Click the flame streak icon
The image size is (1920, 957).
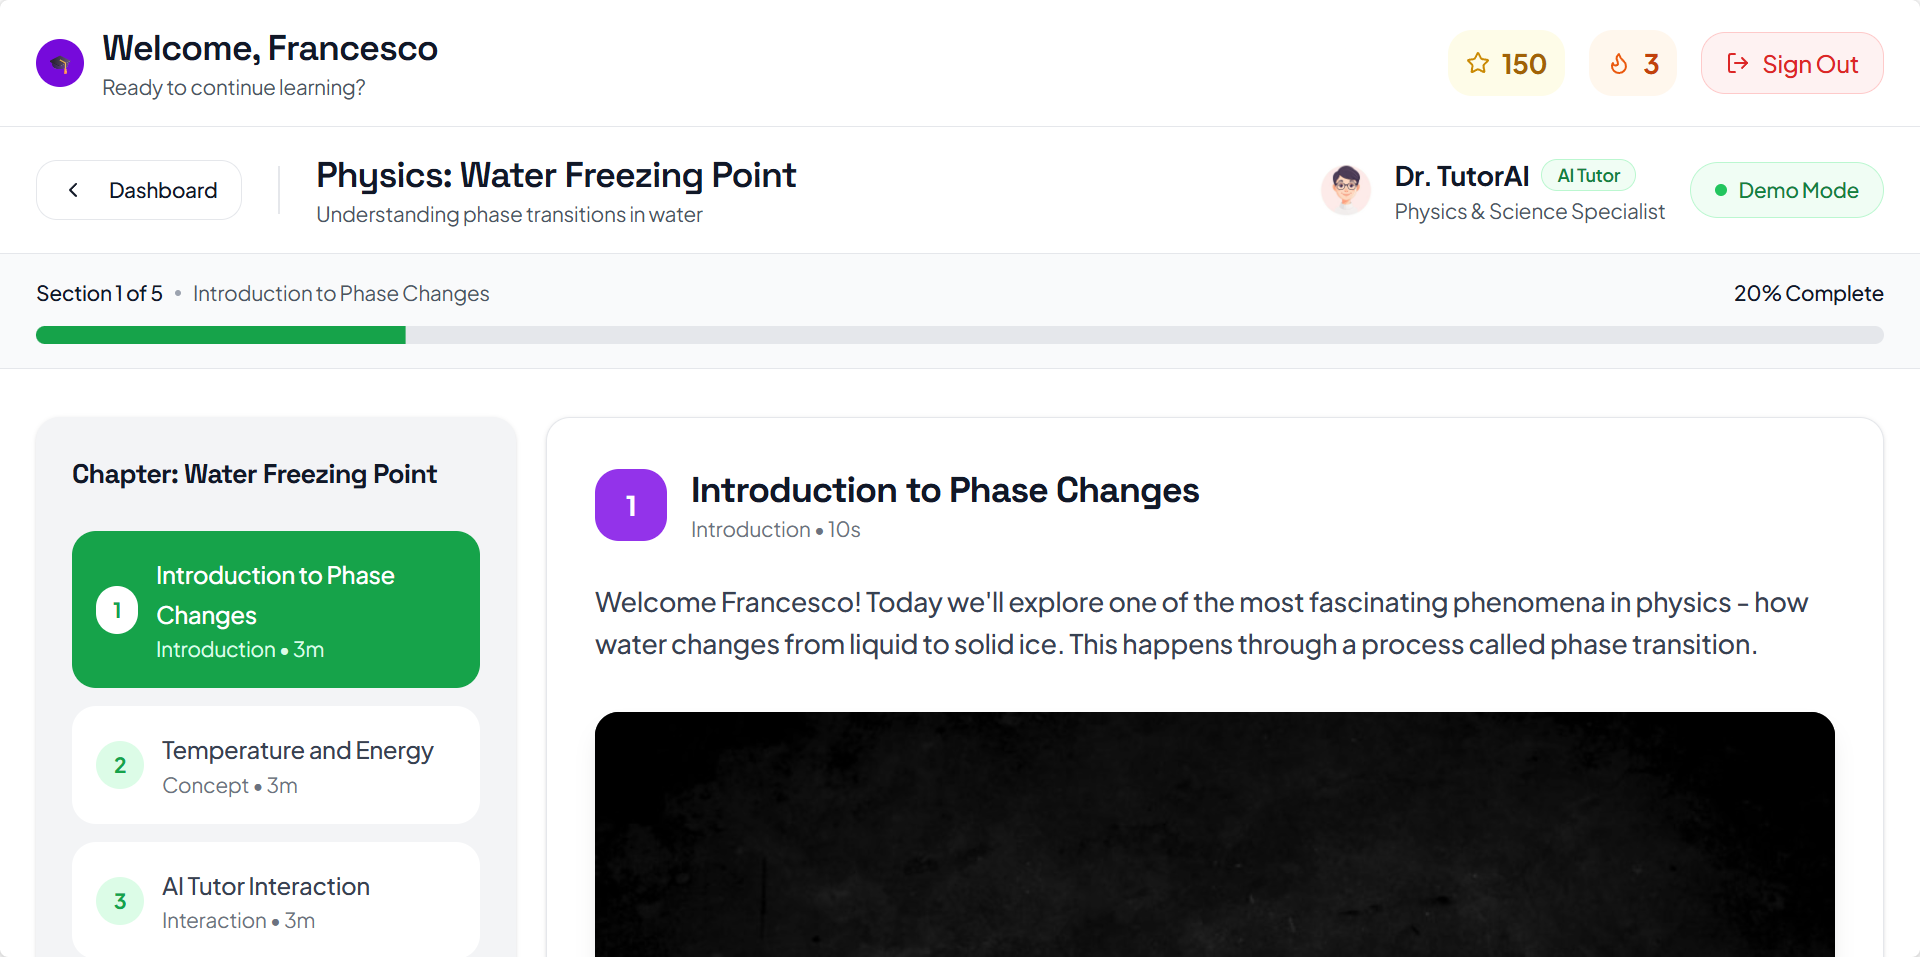click(1619, 64)
